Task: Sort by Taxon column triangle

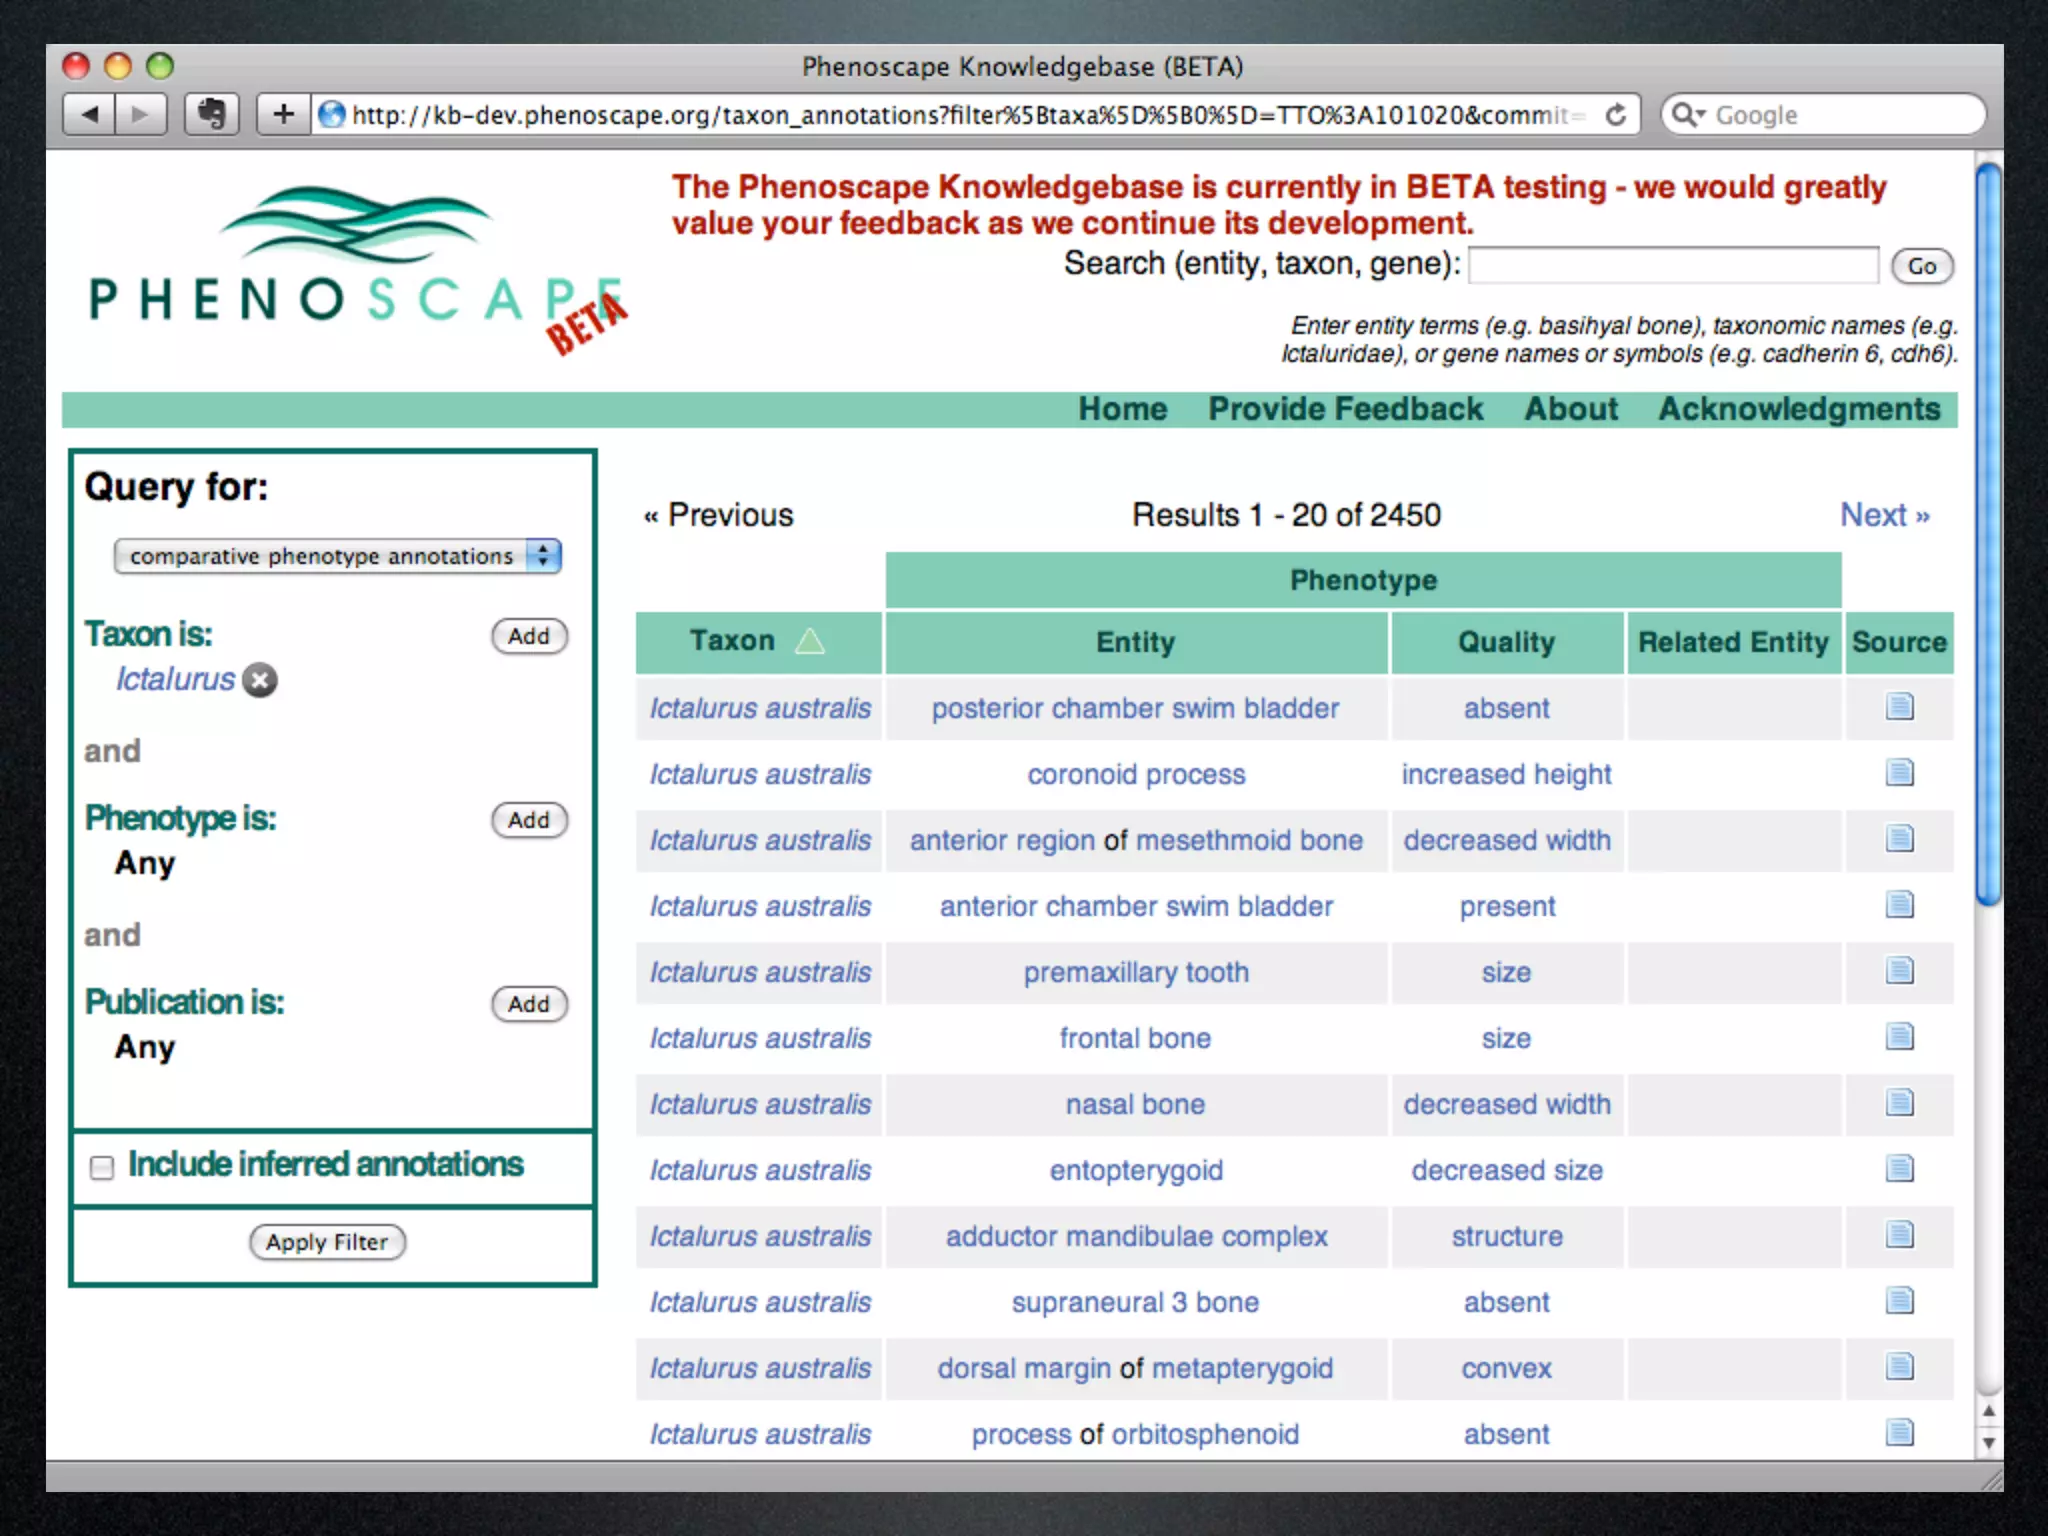Action: pyautogui.click(x=809, y=641)
